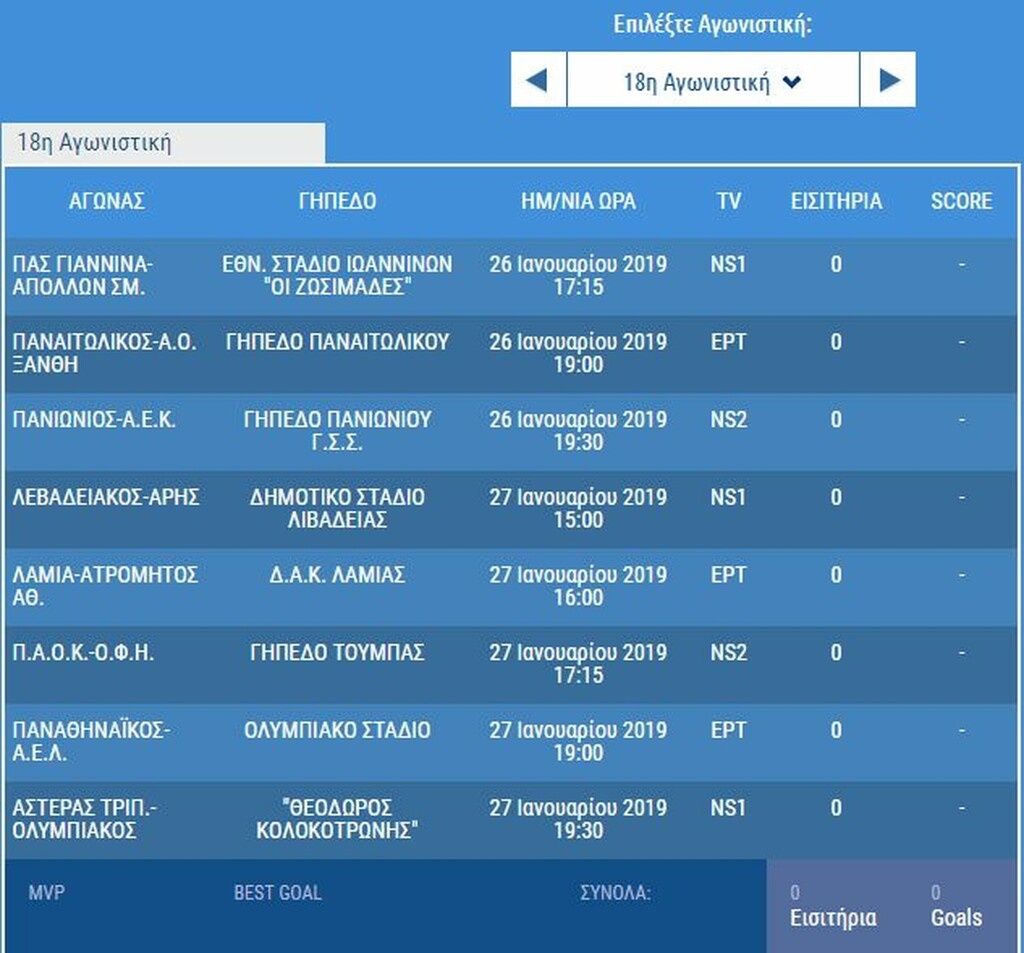Click NS2 channel in Π.Α.Ο.Κ. row

[x=728, y=653]
